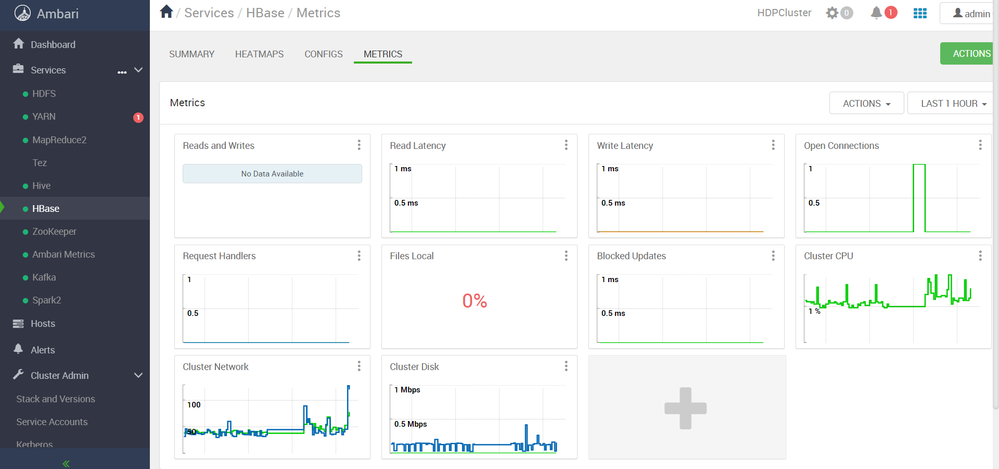Click Services breadcrumb link
The width and height of the screenshot is (999, 469).
pyautogui.click(x=207, y=13)
